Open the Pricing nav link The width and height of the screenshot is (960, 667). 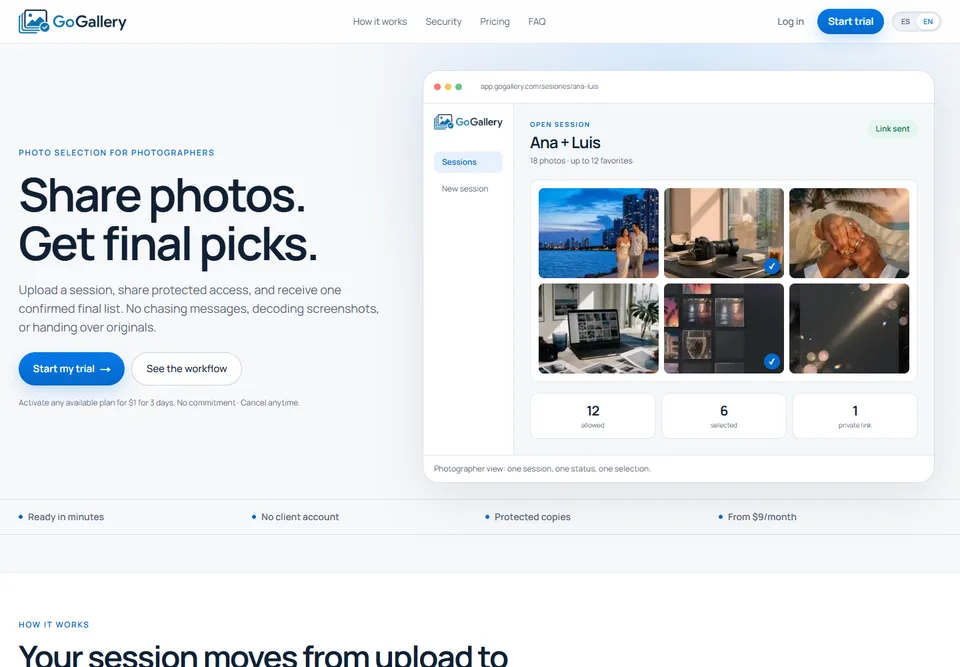495,21
